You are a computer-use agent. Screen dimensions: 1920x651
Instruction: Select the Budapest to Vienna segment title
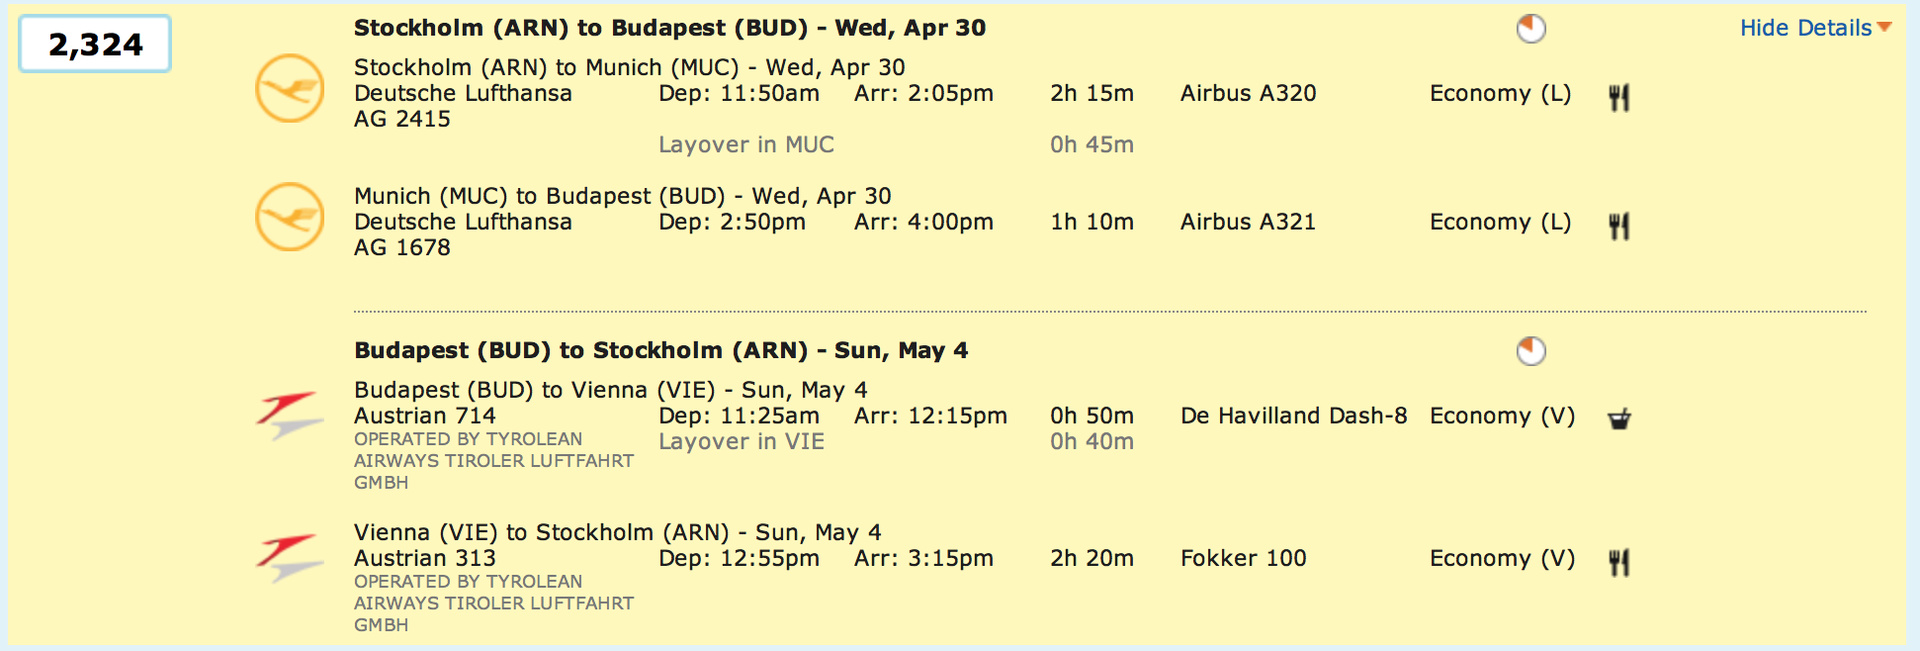point(610,390)
